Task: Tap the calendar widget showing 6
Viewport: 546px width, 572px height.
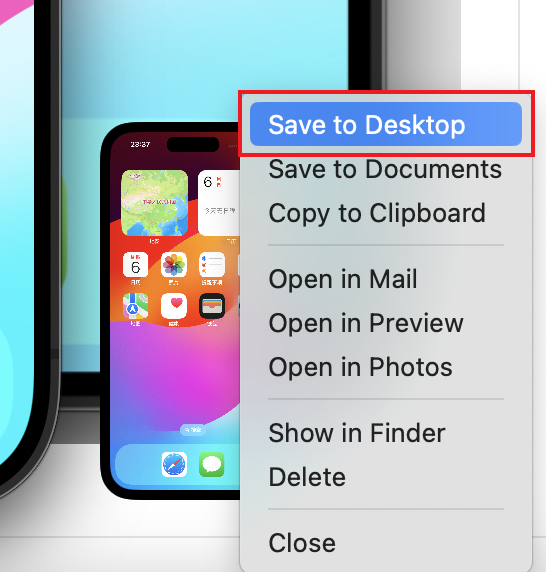Action: 219,203
